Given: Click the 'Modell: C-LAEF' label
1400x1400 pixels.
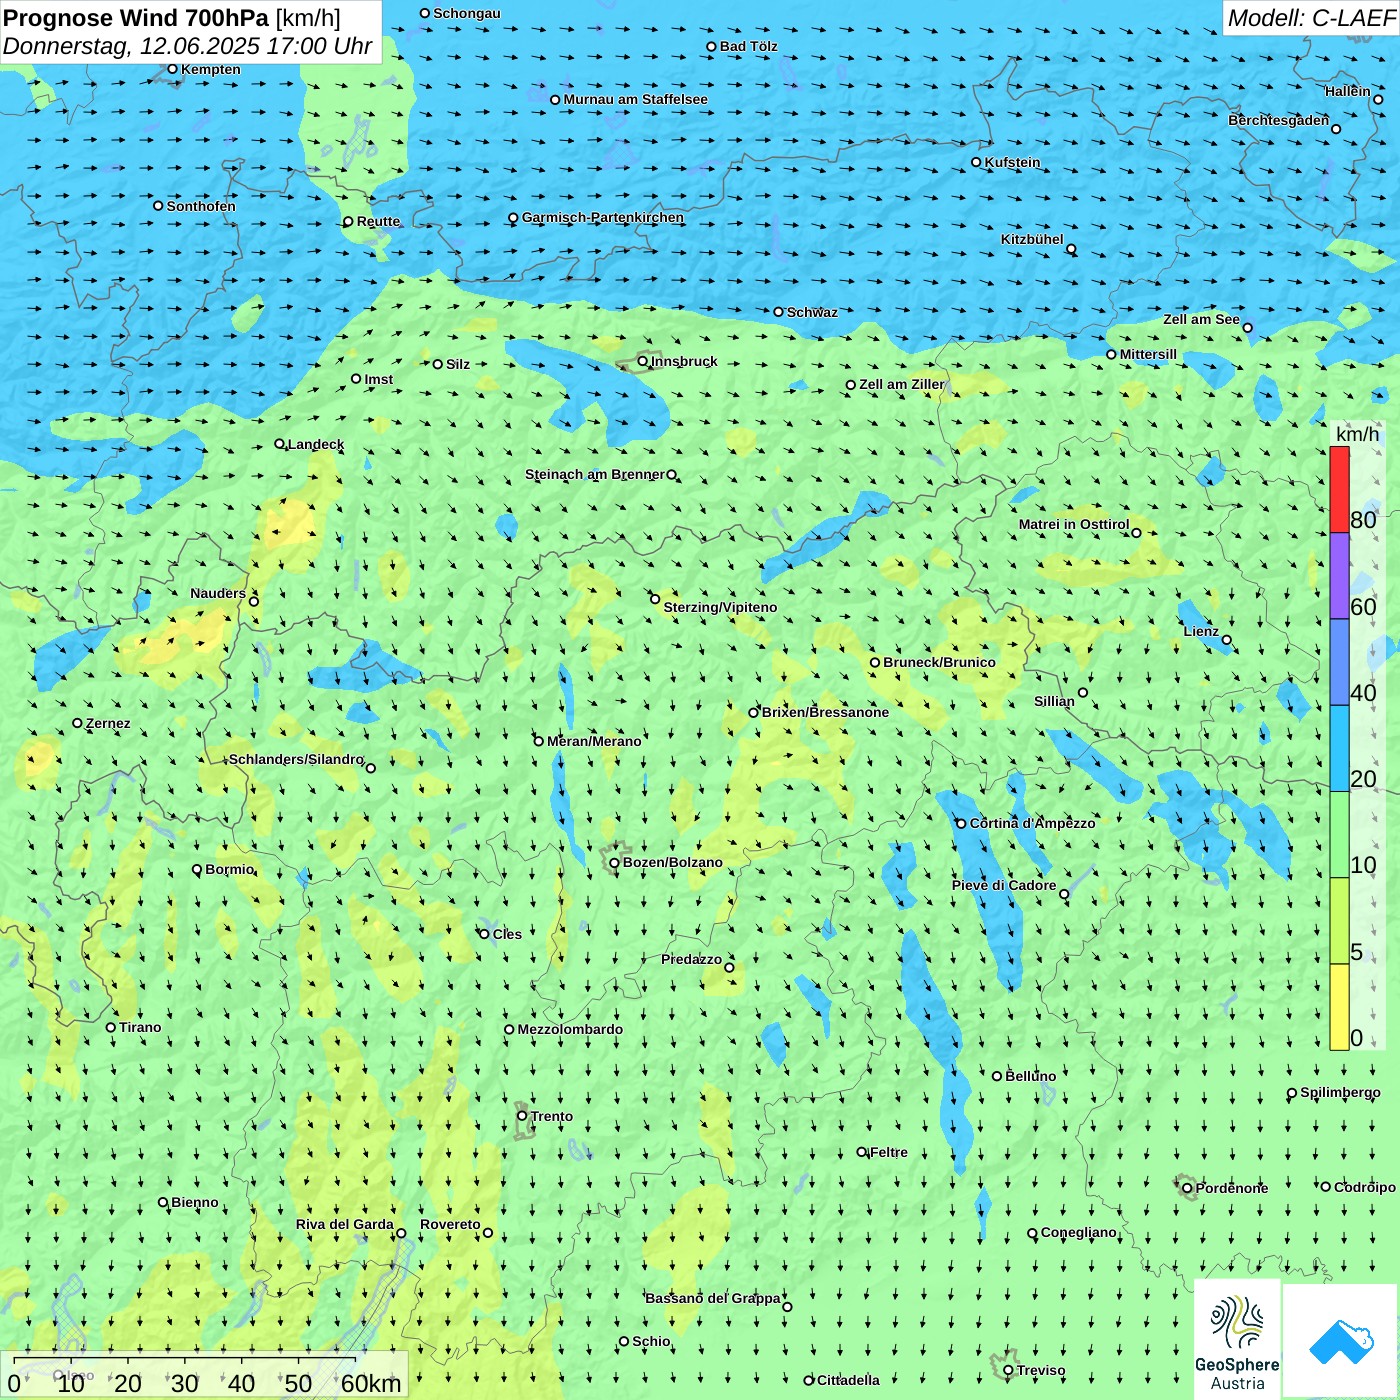Looking at the screenshot, I should (1311, 18).
